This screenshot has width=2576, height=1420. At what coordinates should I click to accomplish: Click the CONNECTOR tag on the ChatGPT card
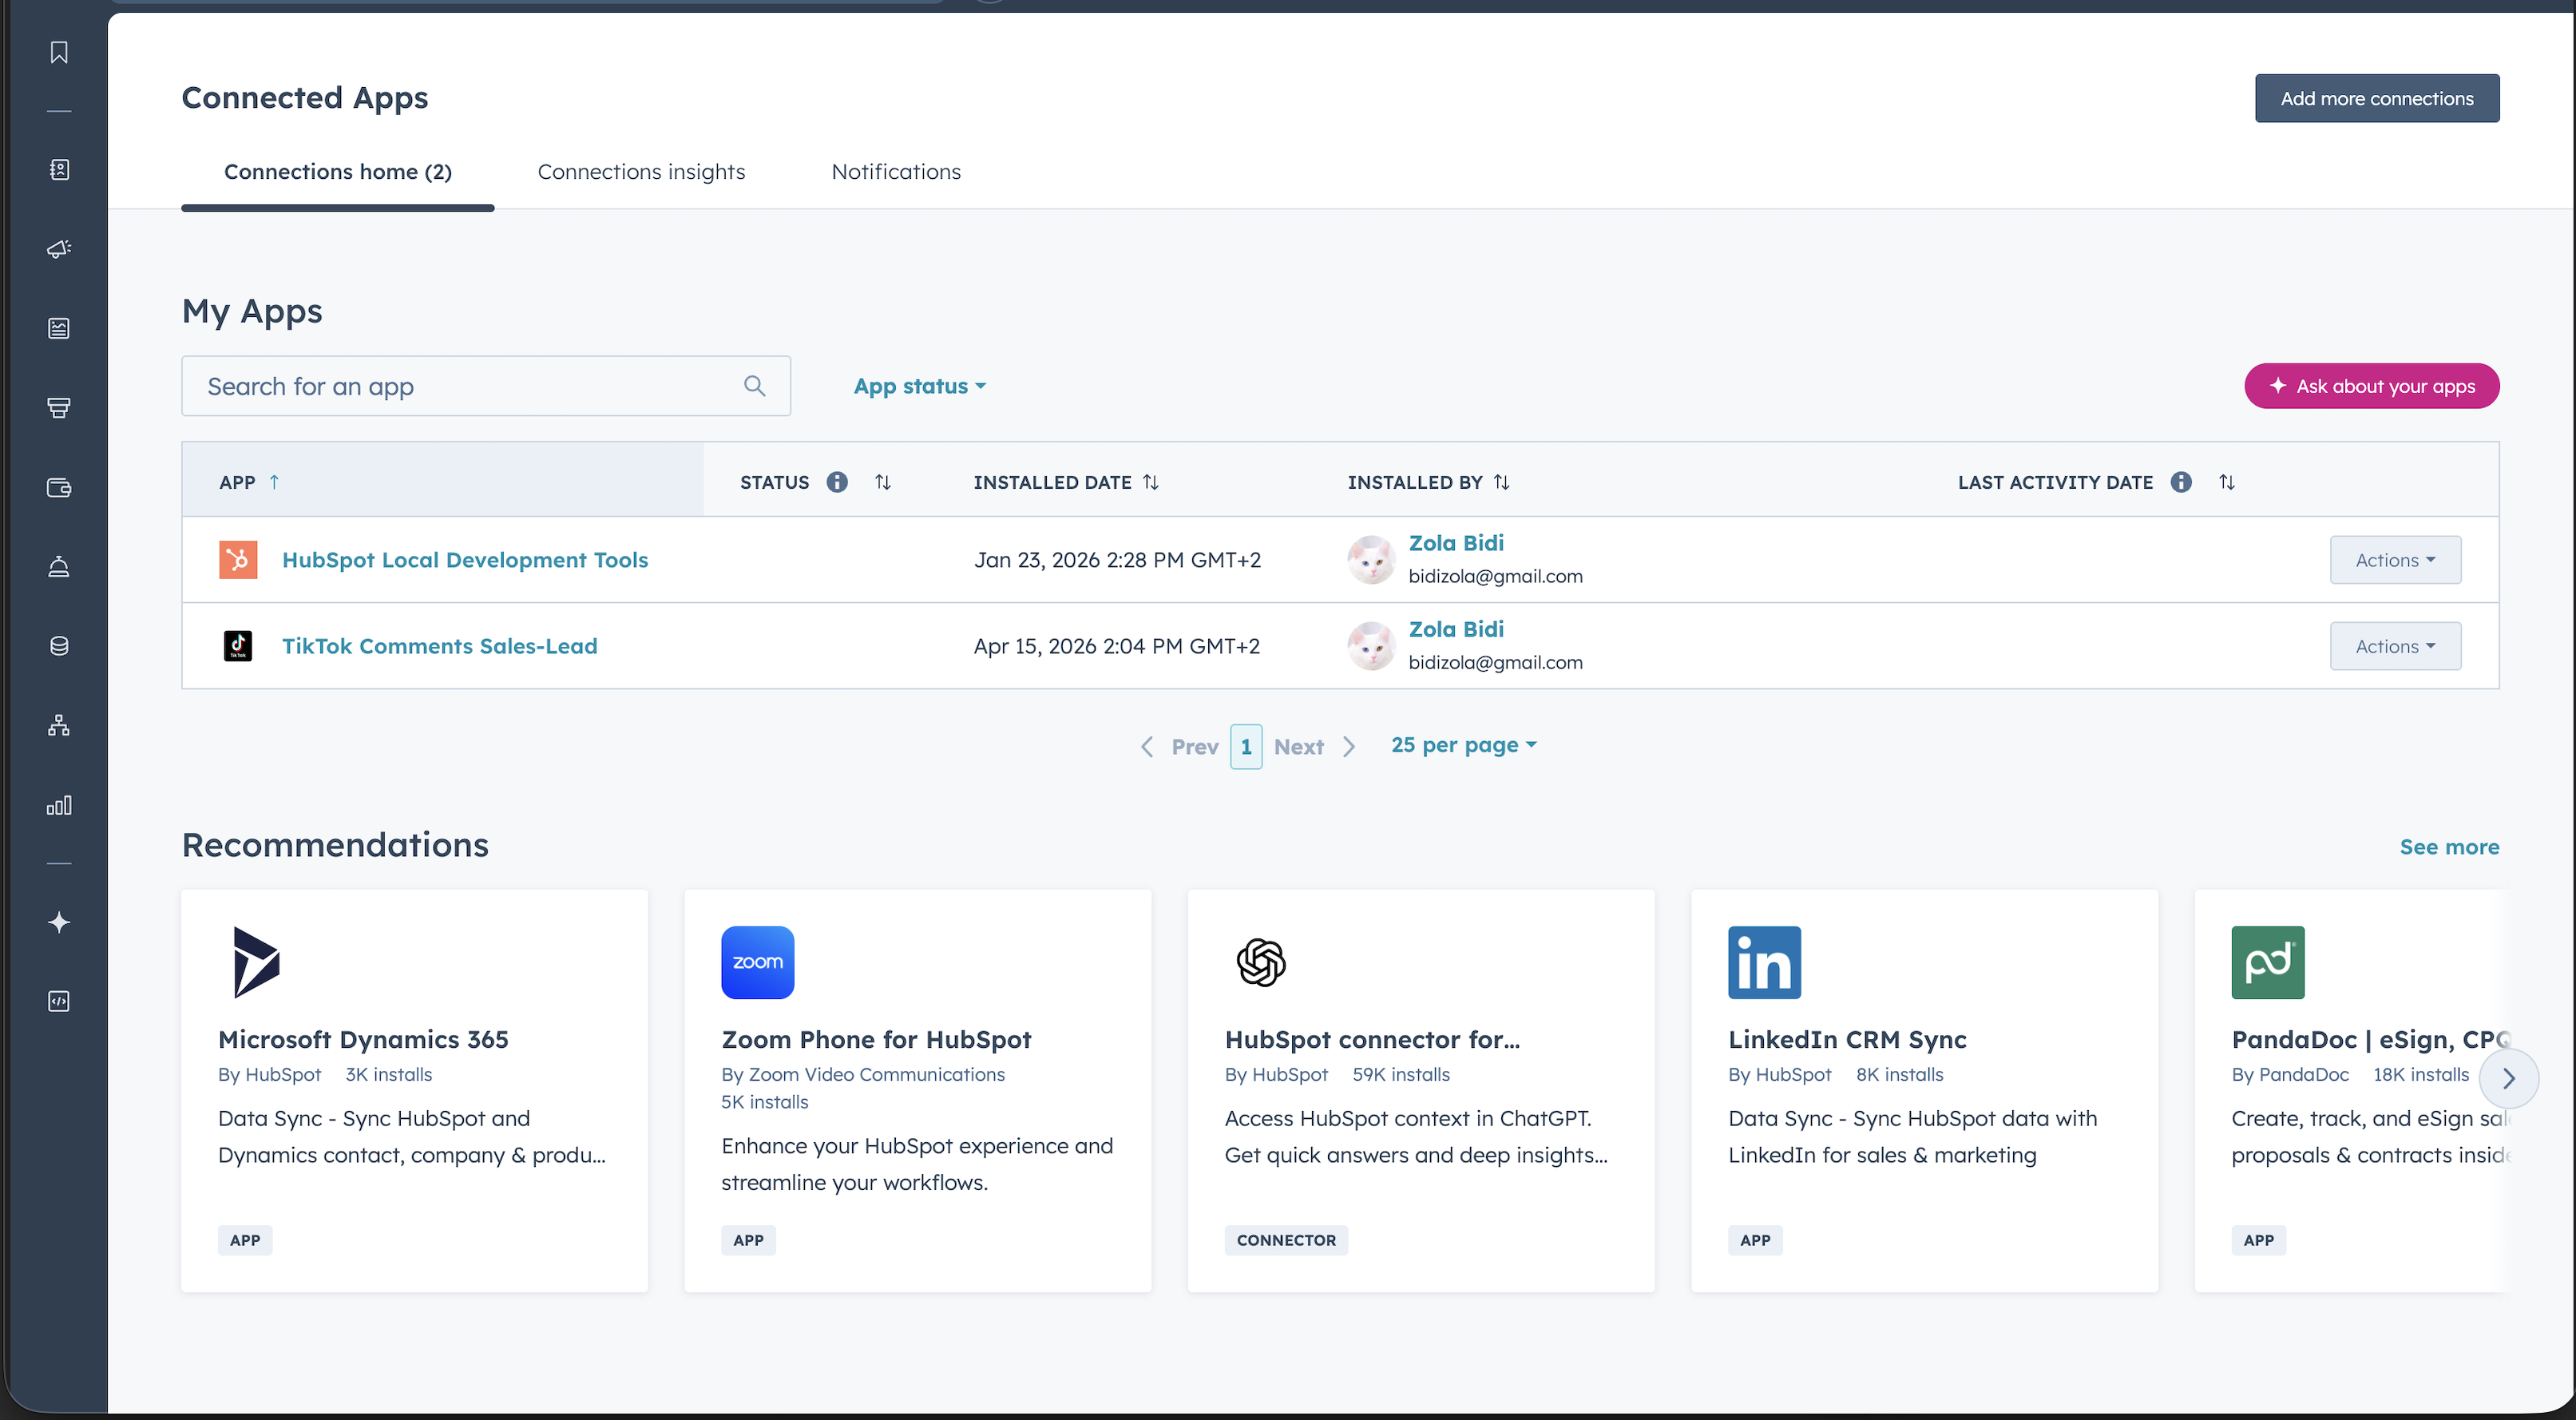[x=1286, y=1240]
